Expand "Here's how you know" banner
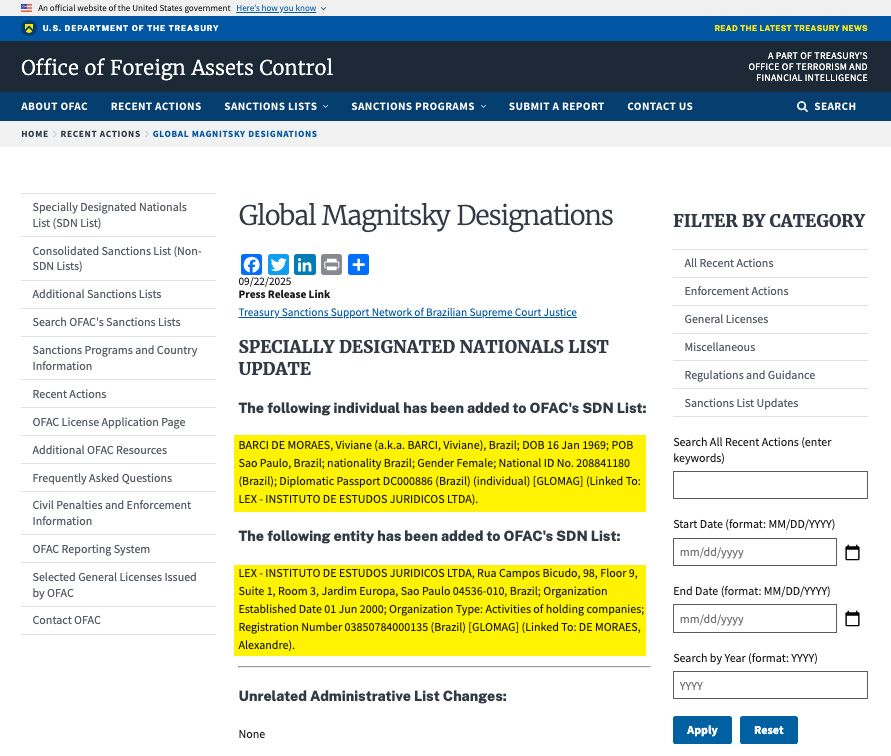The width and height of the screenshot is (891, 756). click(280, 8)
